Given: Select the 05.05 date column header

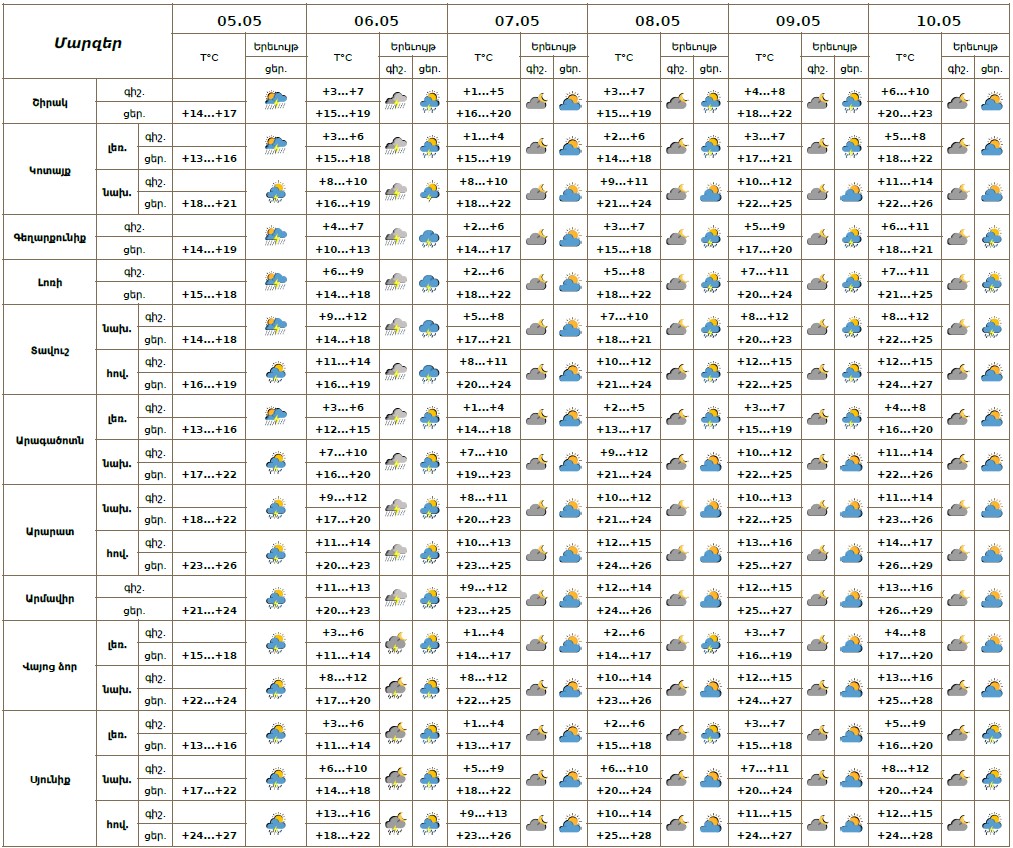Looking at the screenshot, I should point(239,20).
